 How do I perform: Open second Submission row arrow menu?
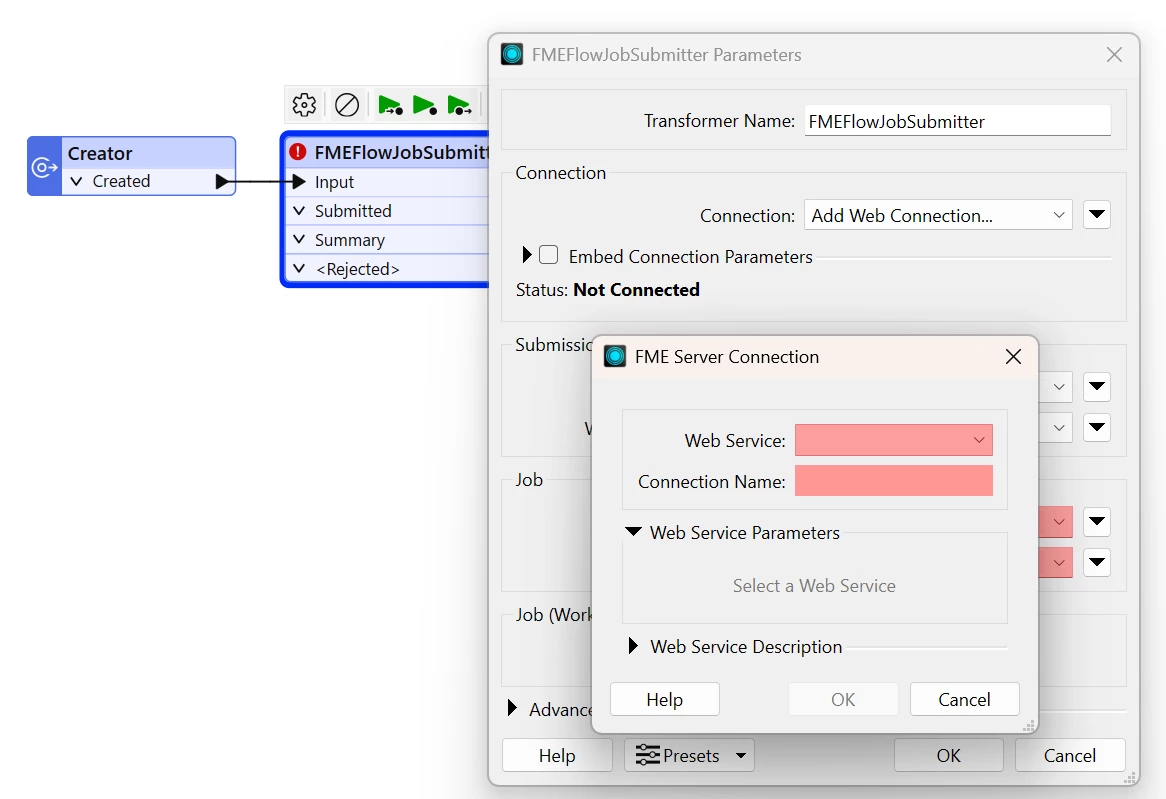(x=1097, y=428)
